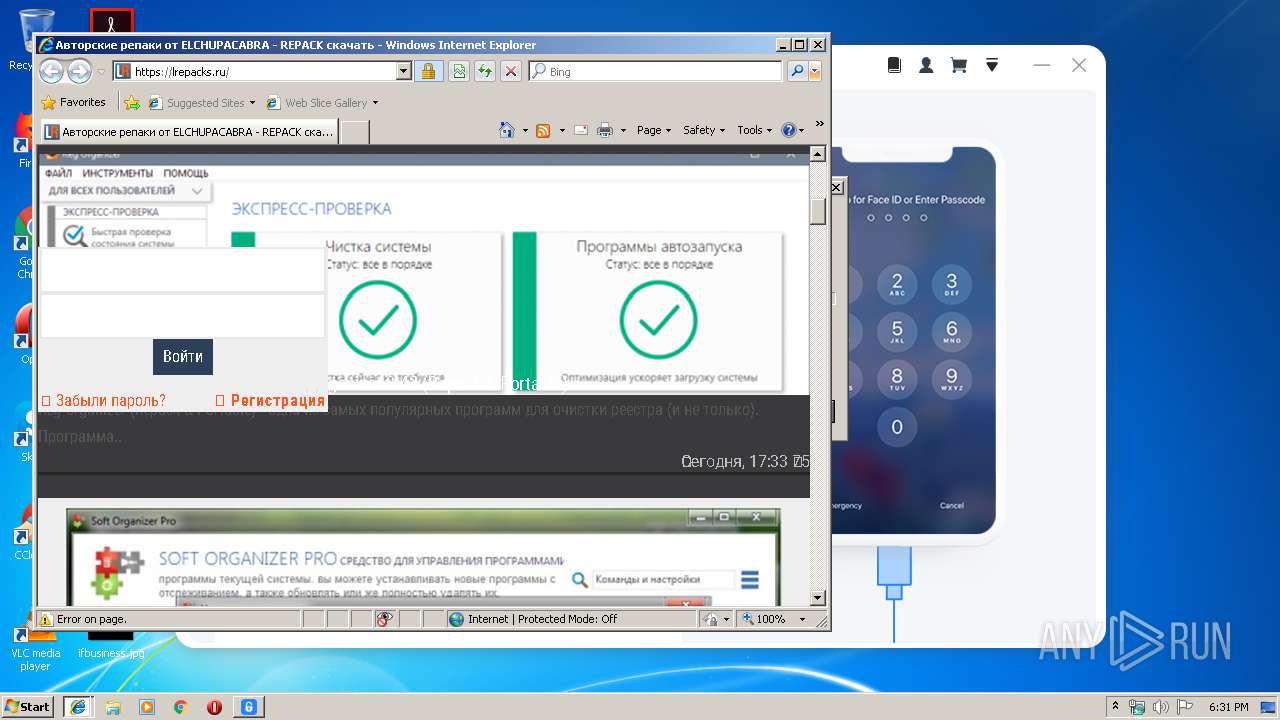1280x720 pixels.
Task: Expand the address bar URL dropdown
Action: pyautogui.click(x=404, y=71)
